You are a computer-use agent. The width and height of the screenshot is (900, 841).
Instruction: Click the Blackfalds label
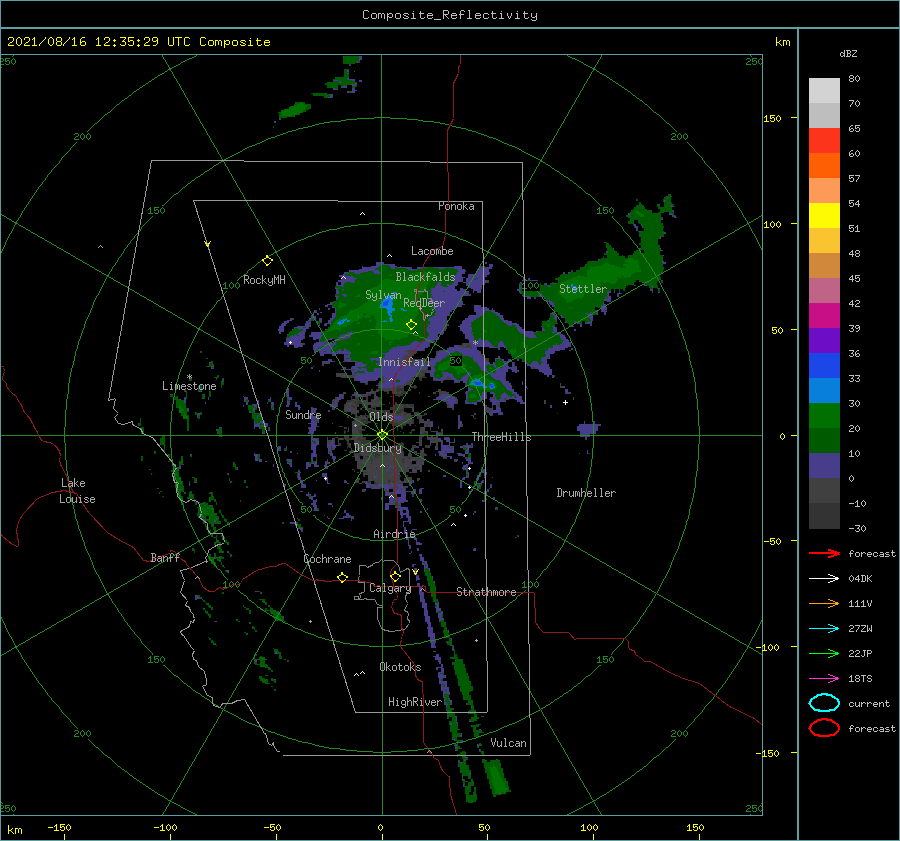425,277
